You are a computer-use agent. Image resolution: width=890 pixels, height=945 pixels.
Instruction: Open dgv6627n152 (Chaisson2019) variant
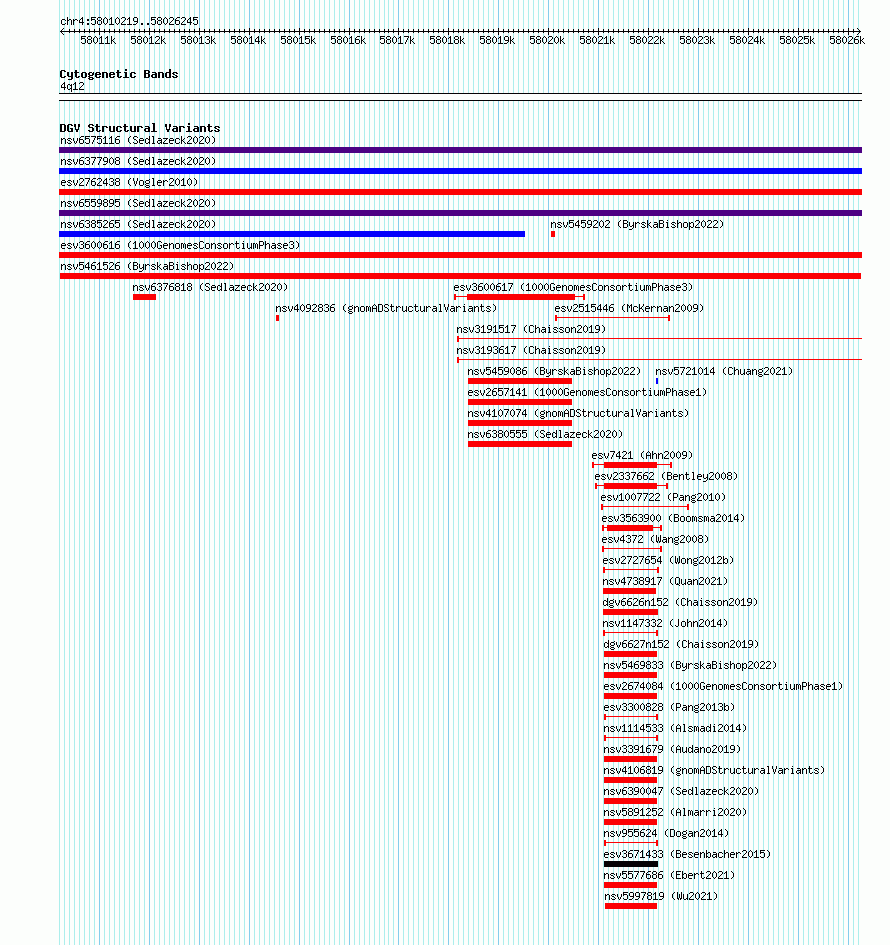(x=682, y=645)
